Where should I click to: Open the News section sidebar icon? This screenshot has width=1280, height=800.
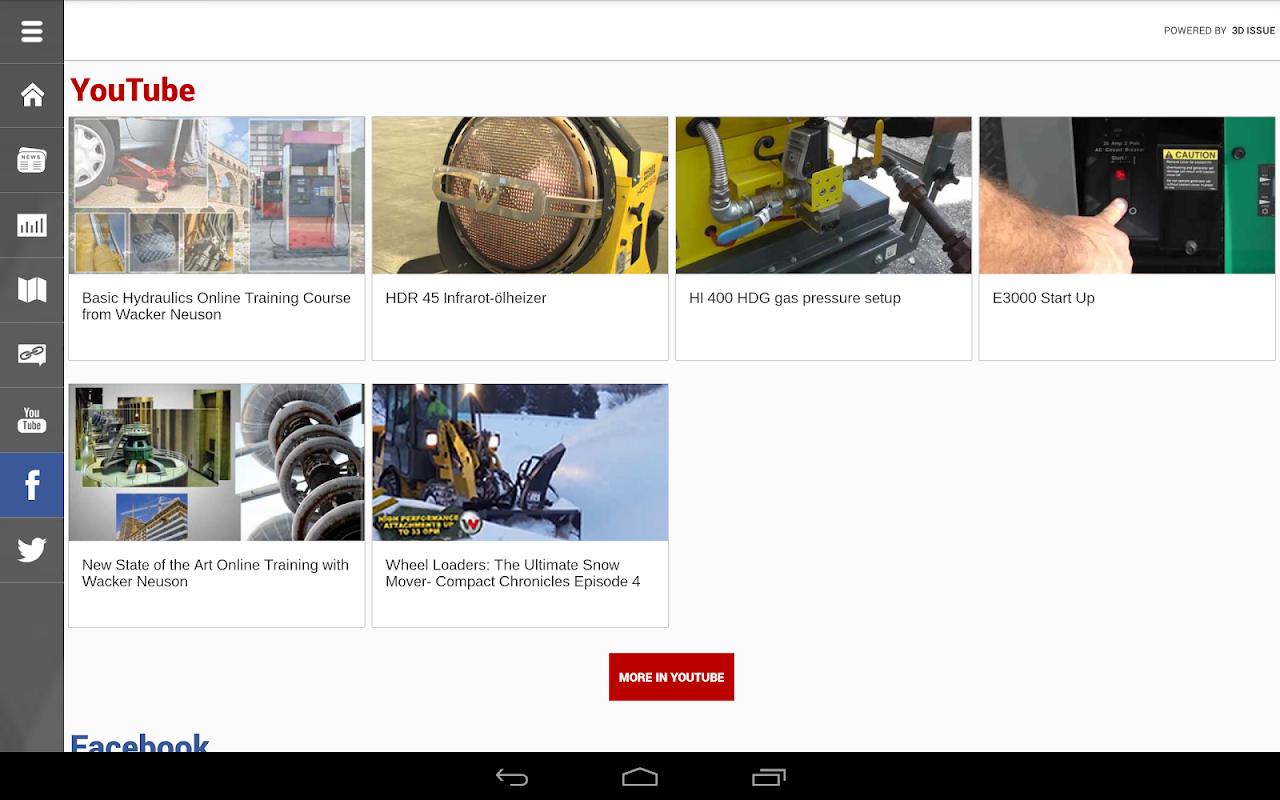32,160
